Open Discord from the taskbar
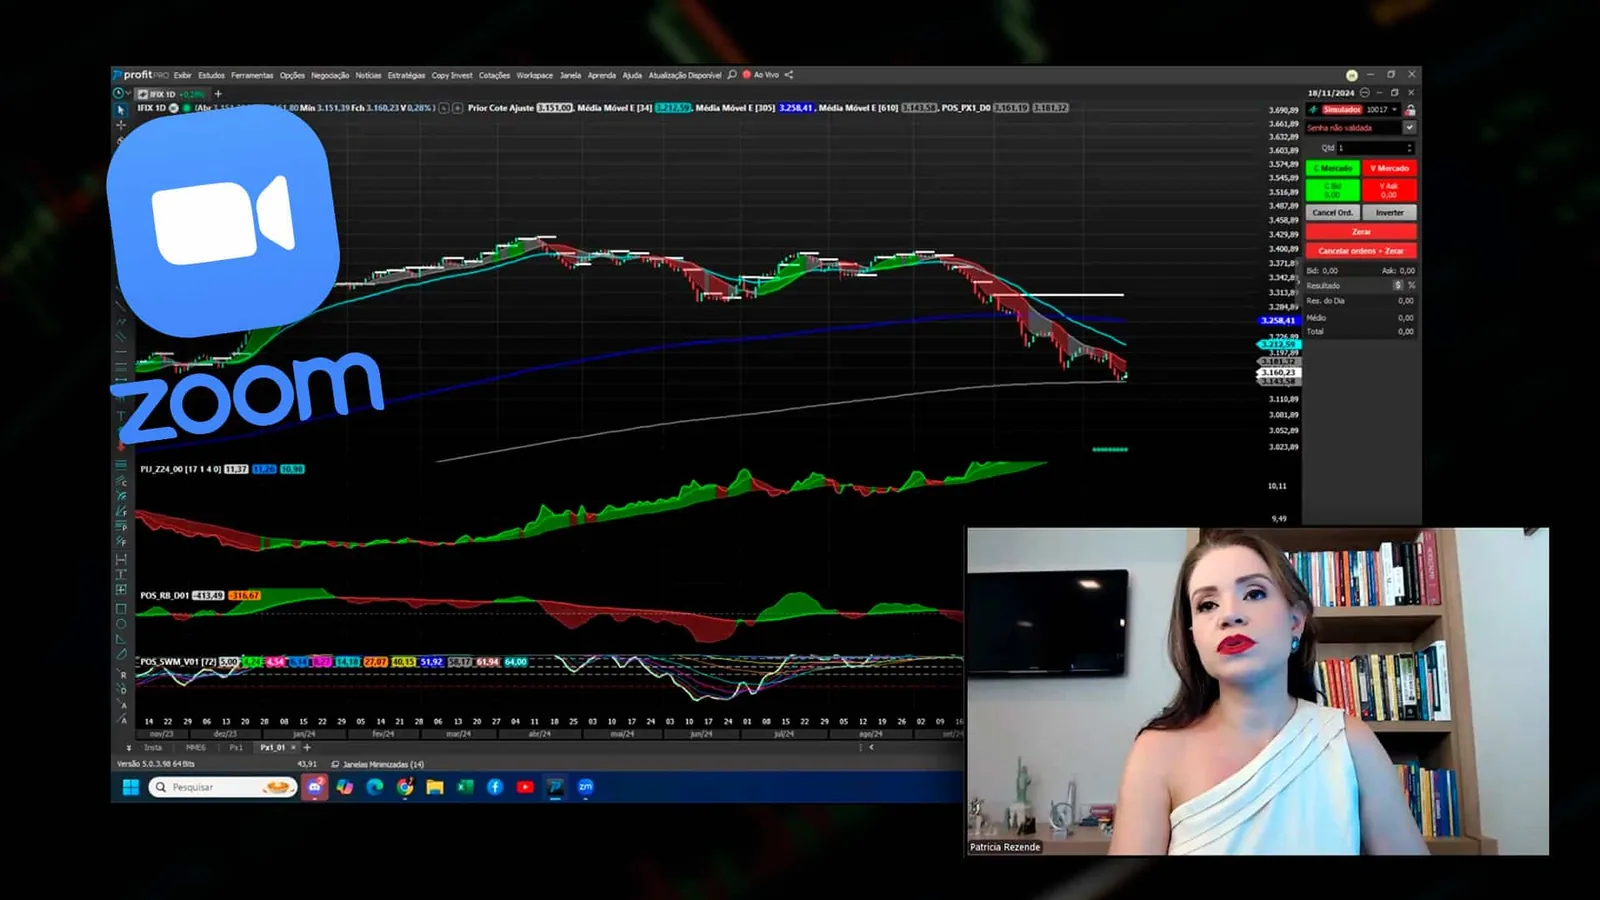 click(x=315, y=787)
